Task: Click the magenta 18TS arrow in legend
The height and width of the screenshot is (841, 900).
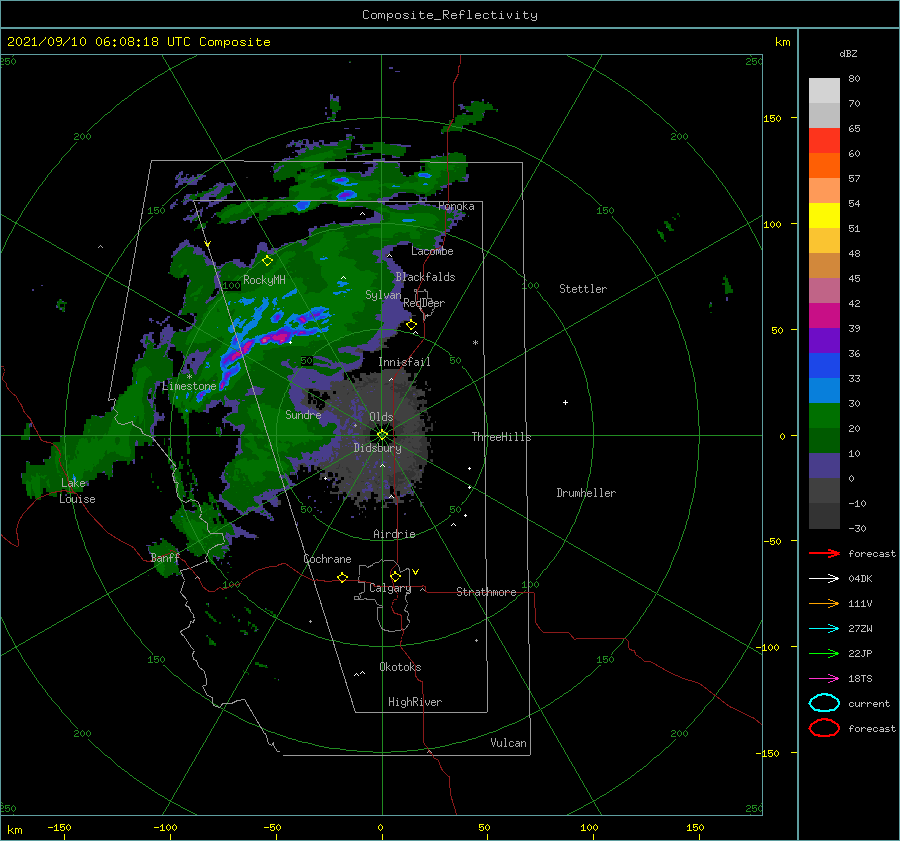Action: (x=824, y=679)
